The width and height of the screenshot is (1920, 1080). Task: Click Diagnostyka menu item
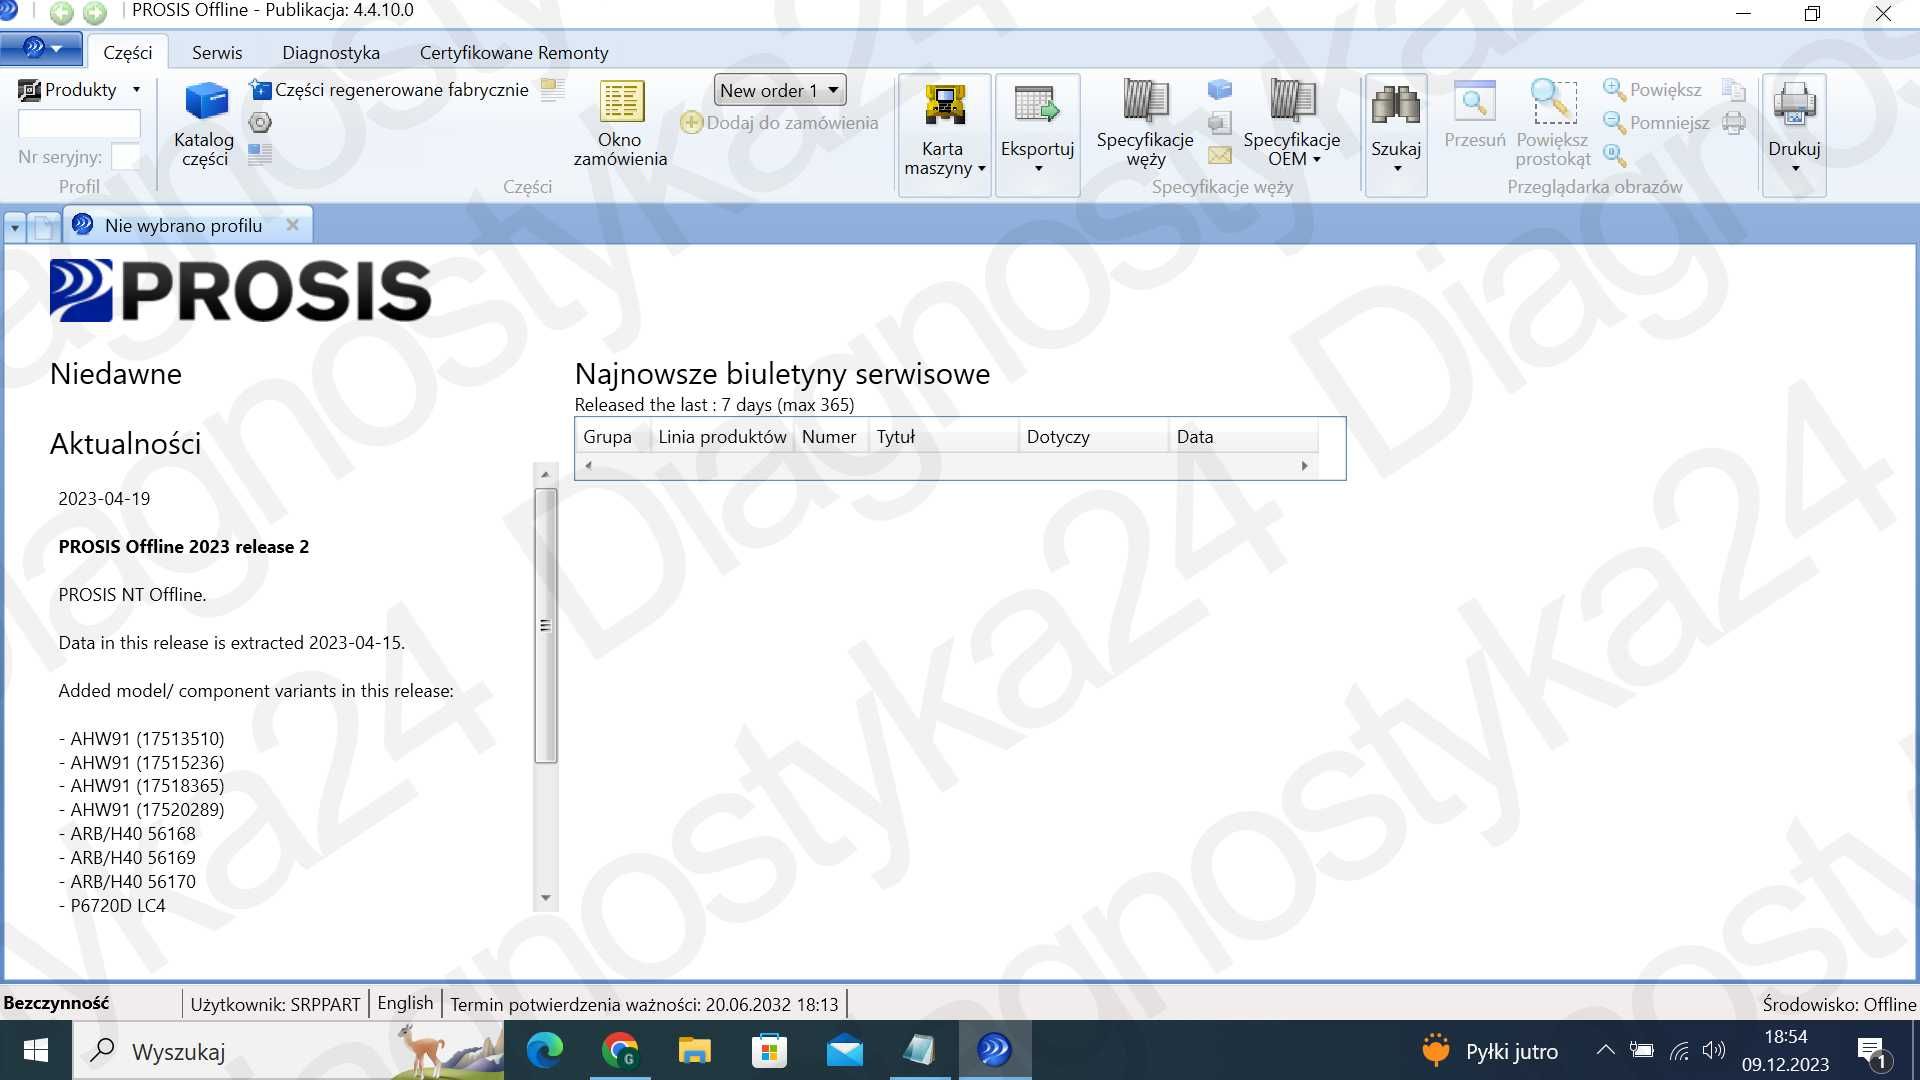point(330,51)
